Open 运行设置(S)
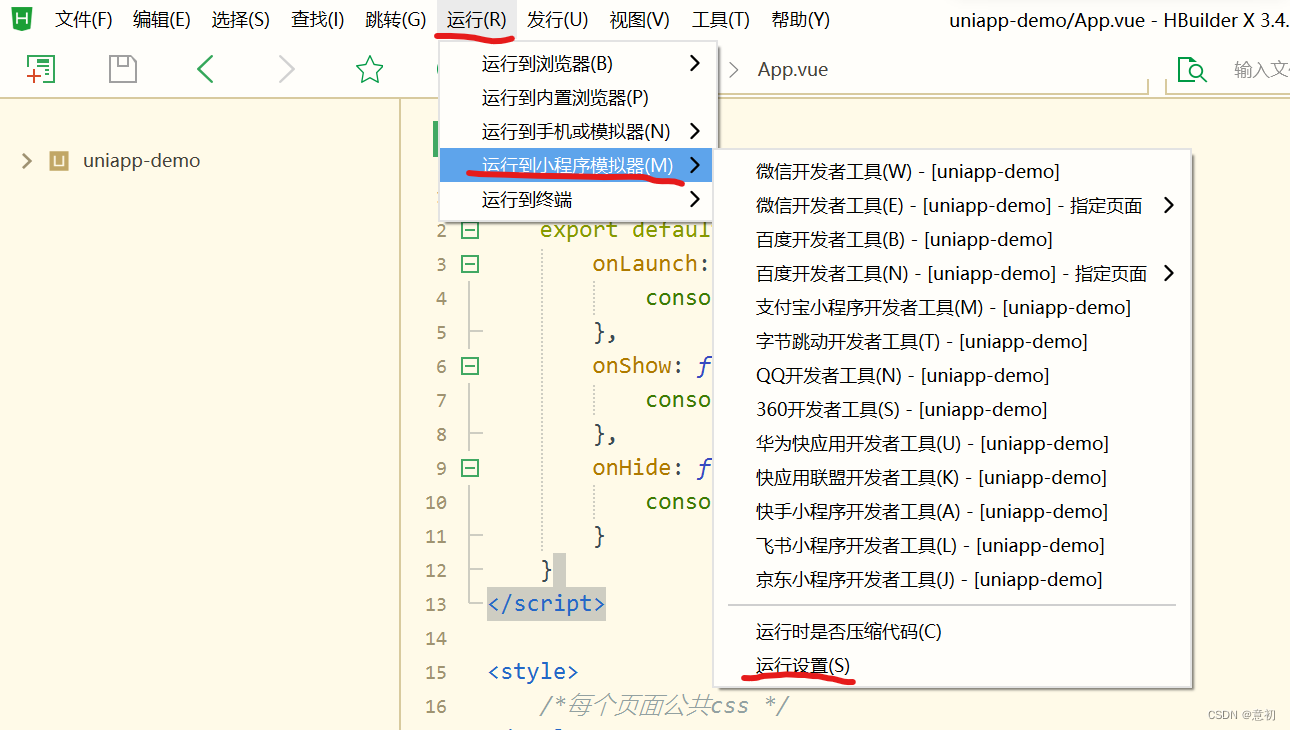Screen dimensions: 1290x730 click(x=953, y=666)
